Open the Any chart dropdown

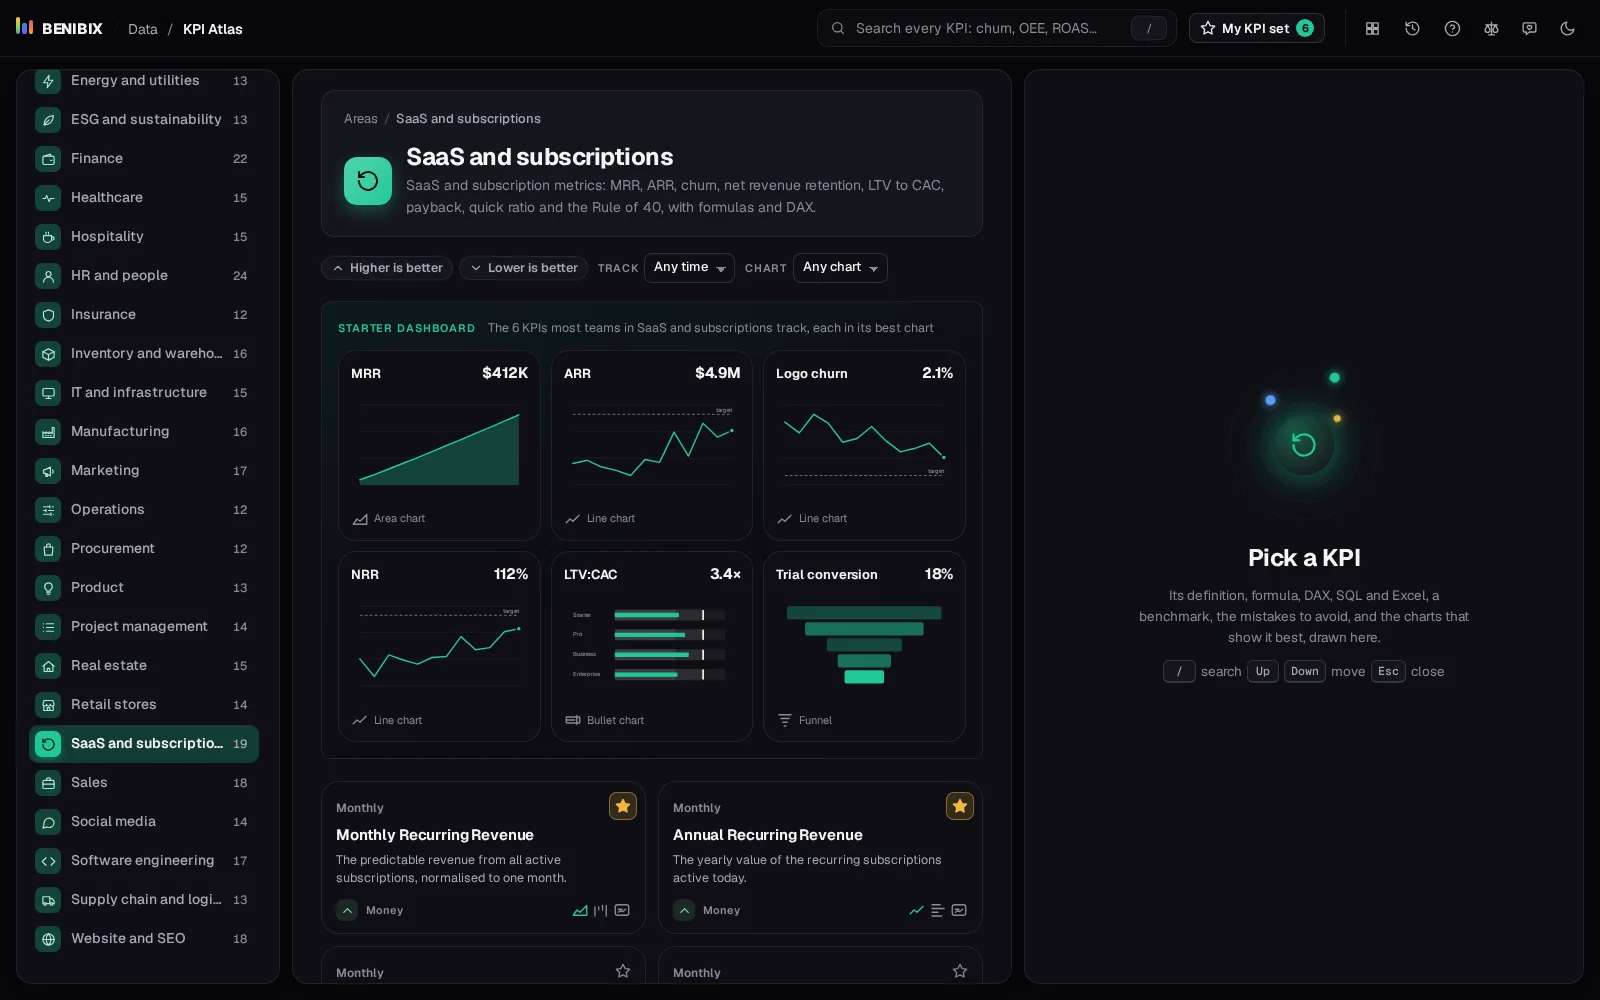(840, 268)
